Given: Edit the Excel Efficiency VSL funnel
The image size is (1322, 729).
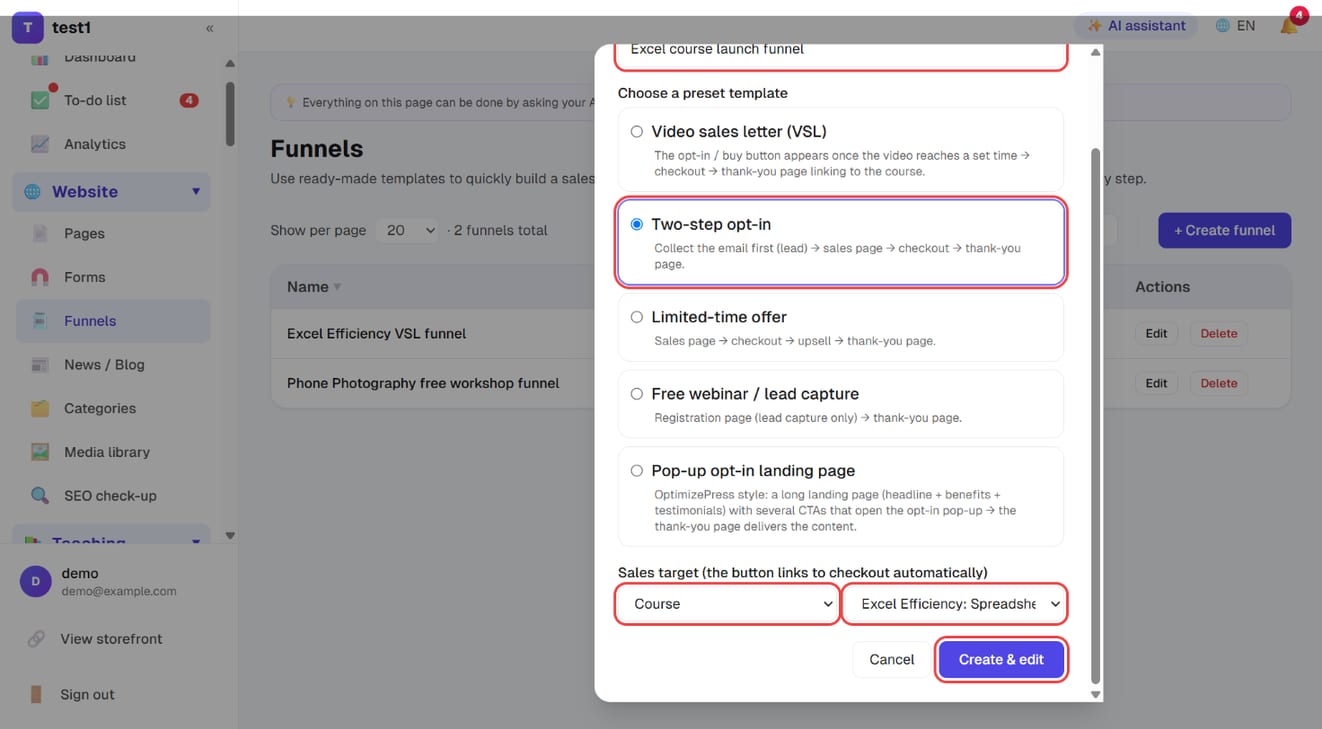Looking at the screenshot, I should (1156, 334).
